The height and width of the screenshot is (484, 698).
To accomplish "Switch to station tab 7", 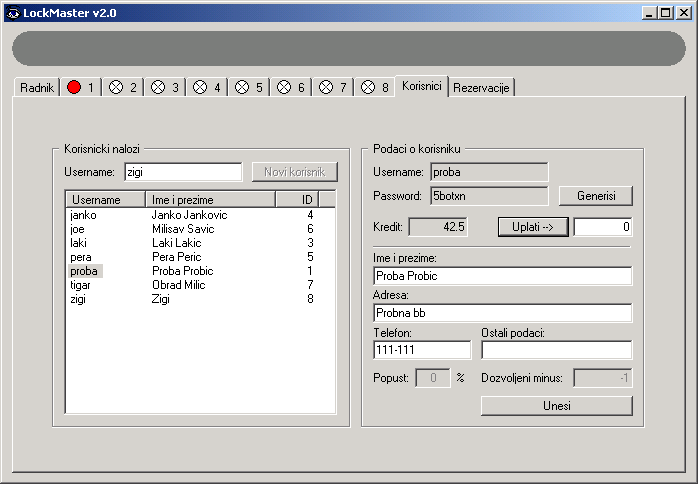I will click(x=333, y=87).
